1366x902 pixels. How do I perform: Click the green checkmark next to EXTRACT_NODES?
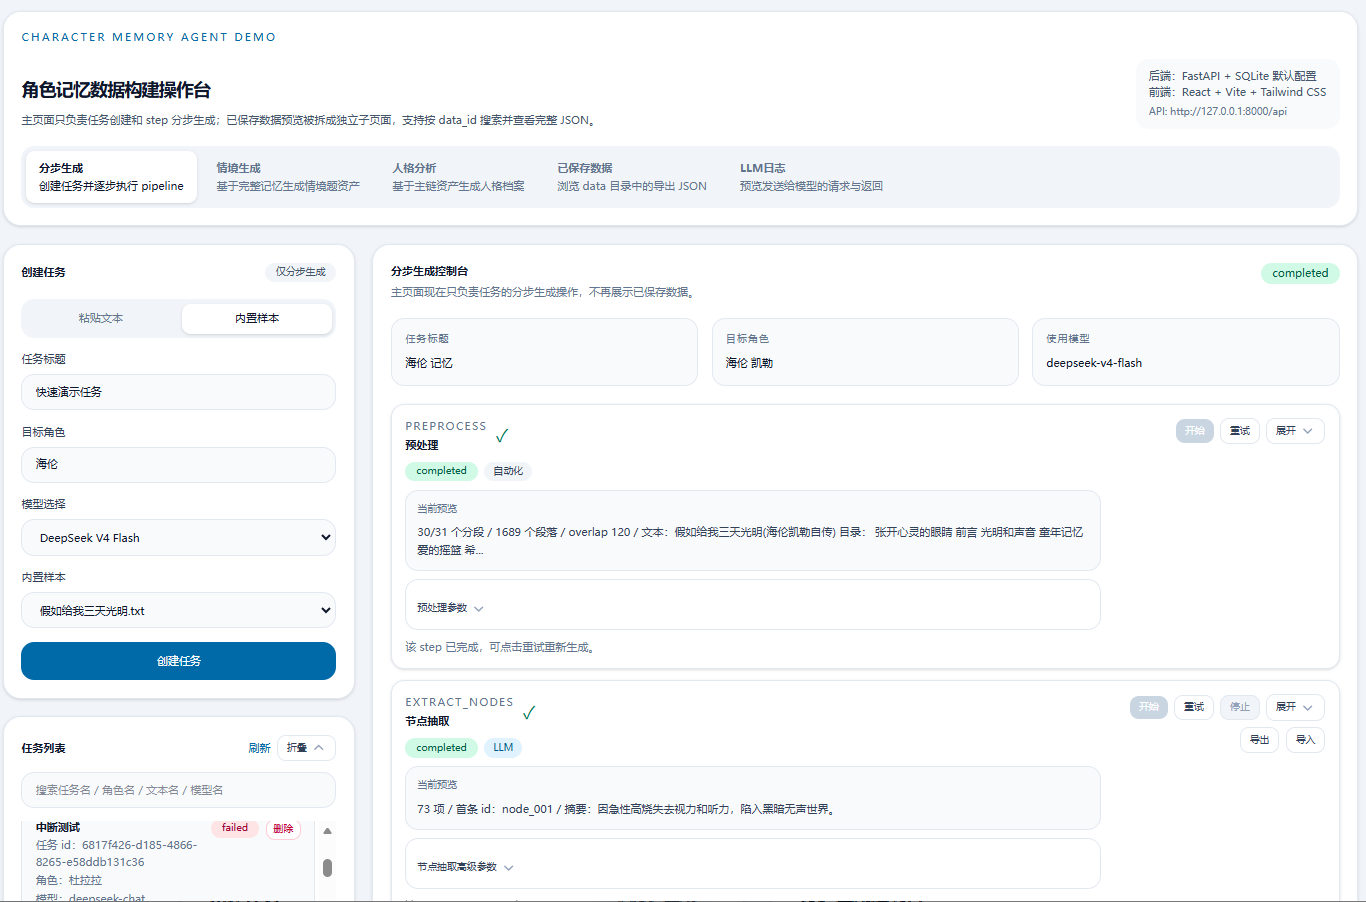(x=529, y=712)
